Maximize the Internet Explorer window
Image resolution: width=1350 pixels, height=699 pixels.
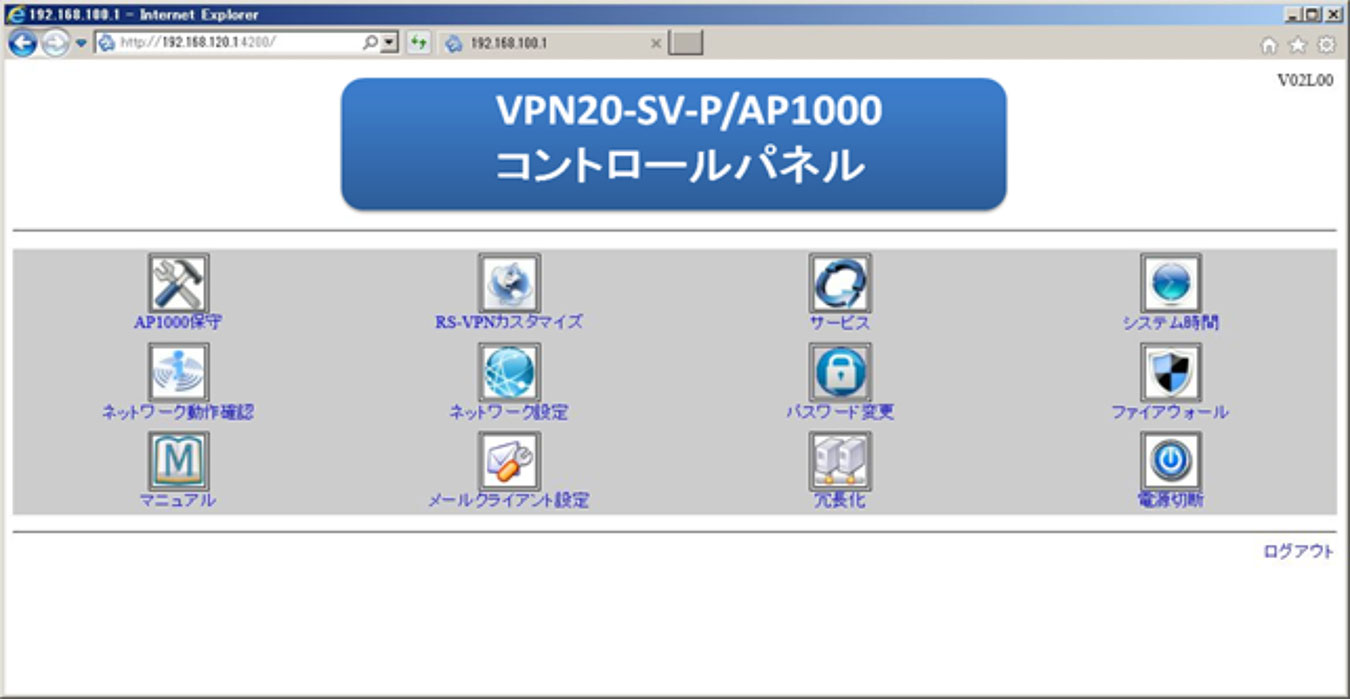click(x=1313, y=14)
